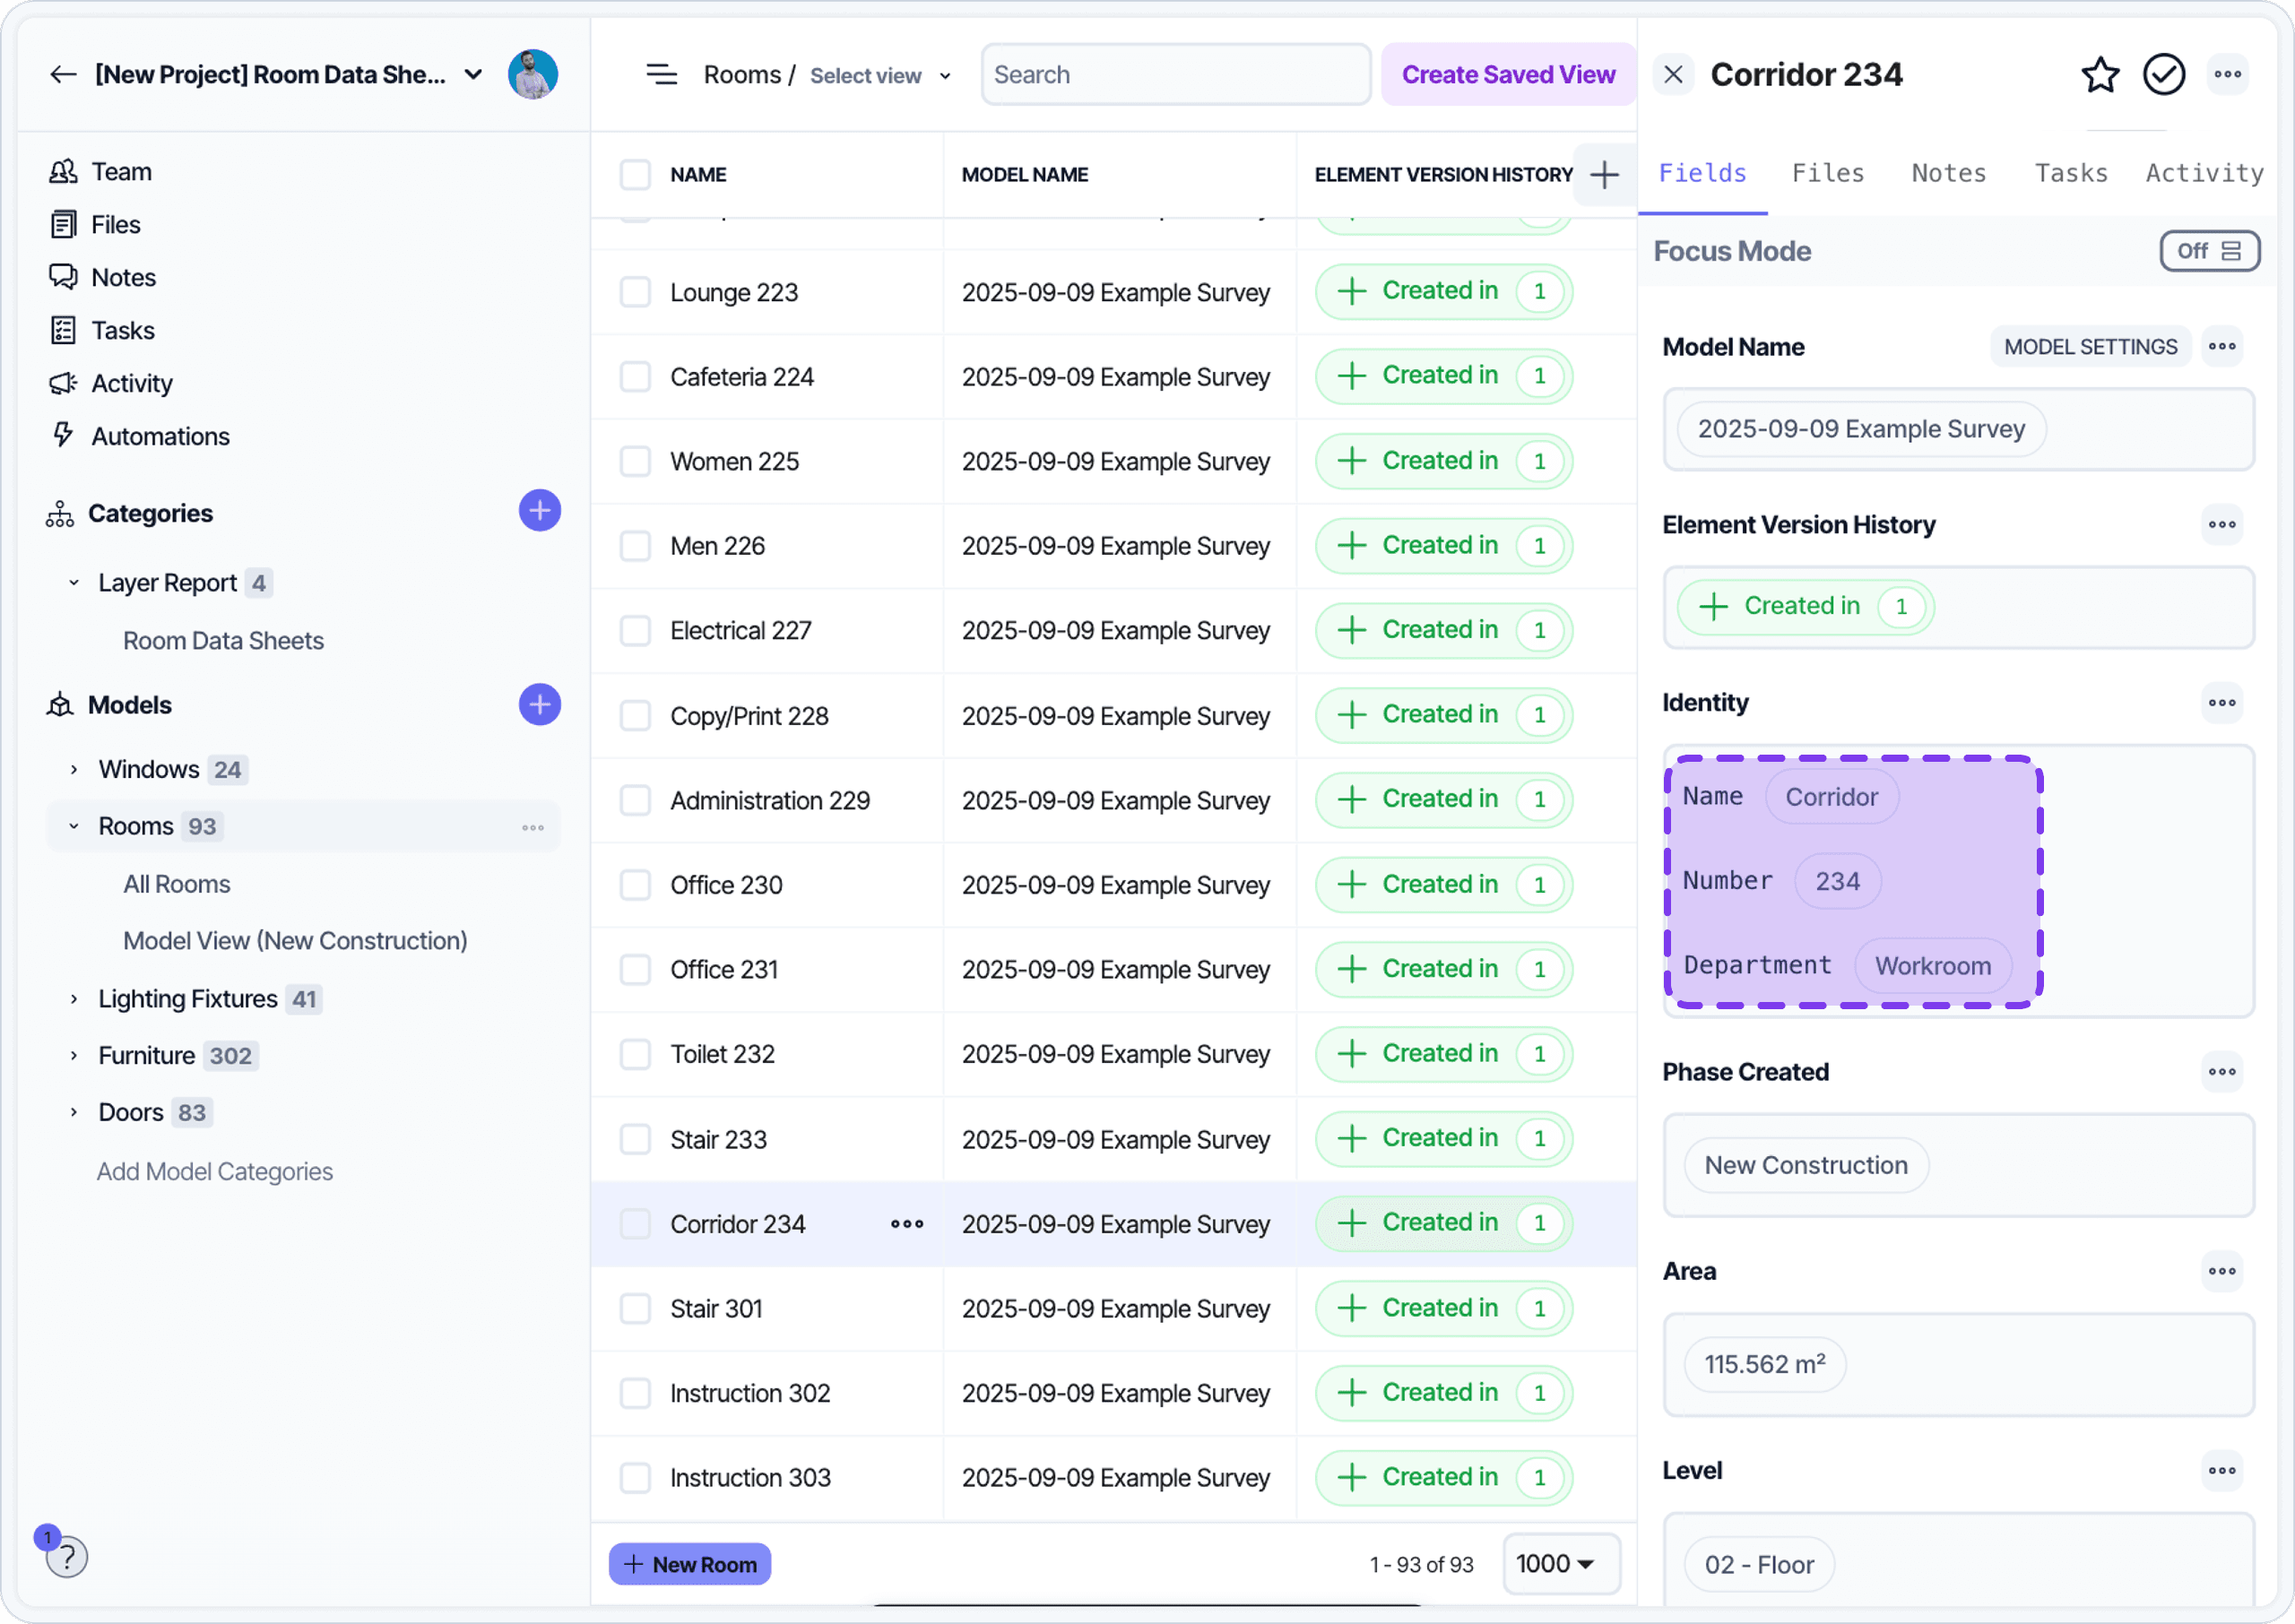Click the checkmark circle icon in header
2295x1624 pixels.
[x=2163, y=75]
